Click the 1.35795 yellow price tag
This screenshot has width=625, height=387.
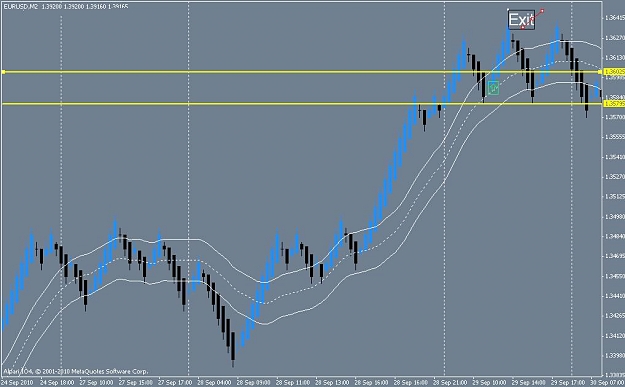[x=614, y=104]
